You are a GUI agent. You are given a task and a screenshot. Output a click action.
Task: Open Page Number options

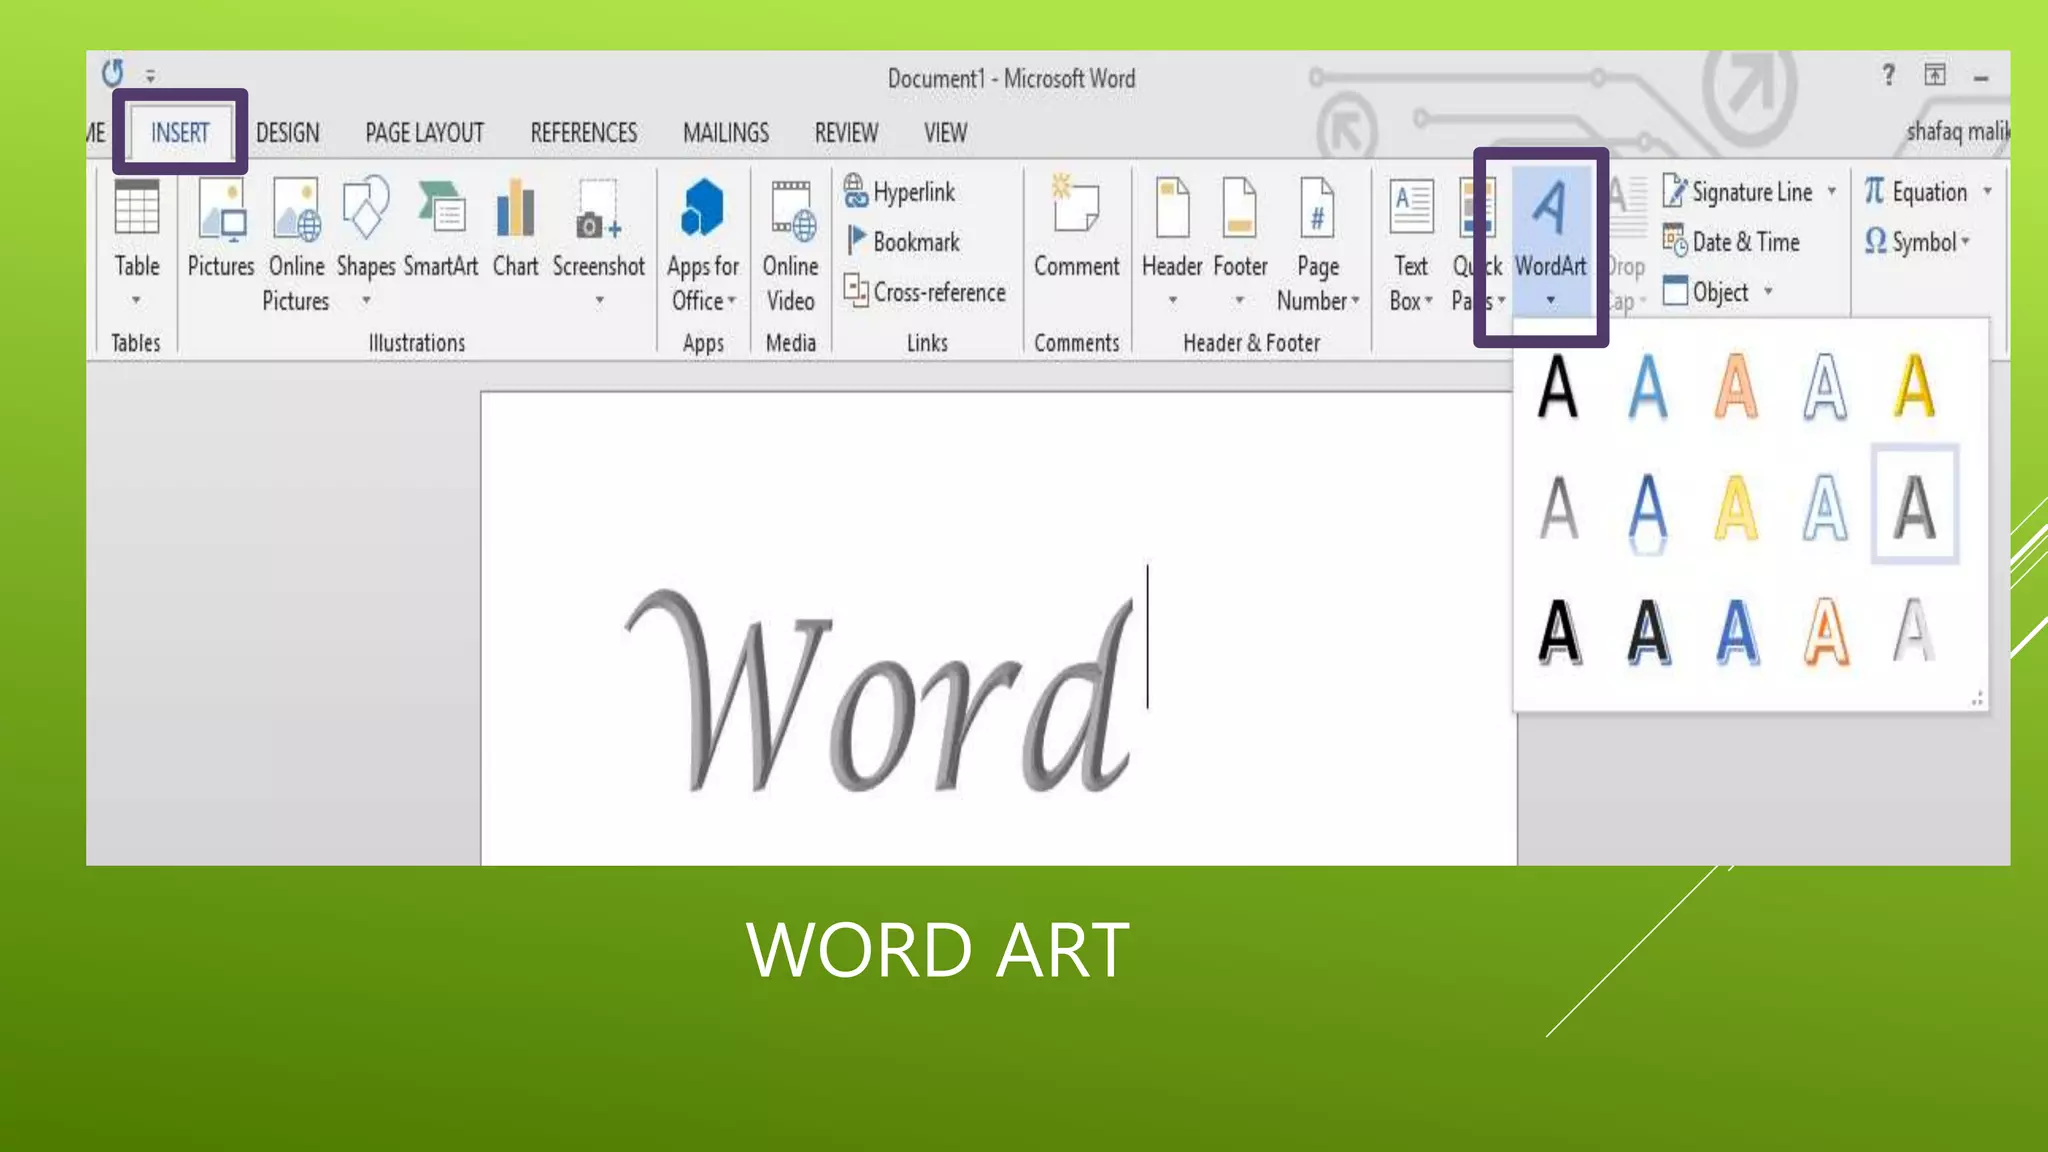point(1318,245)
